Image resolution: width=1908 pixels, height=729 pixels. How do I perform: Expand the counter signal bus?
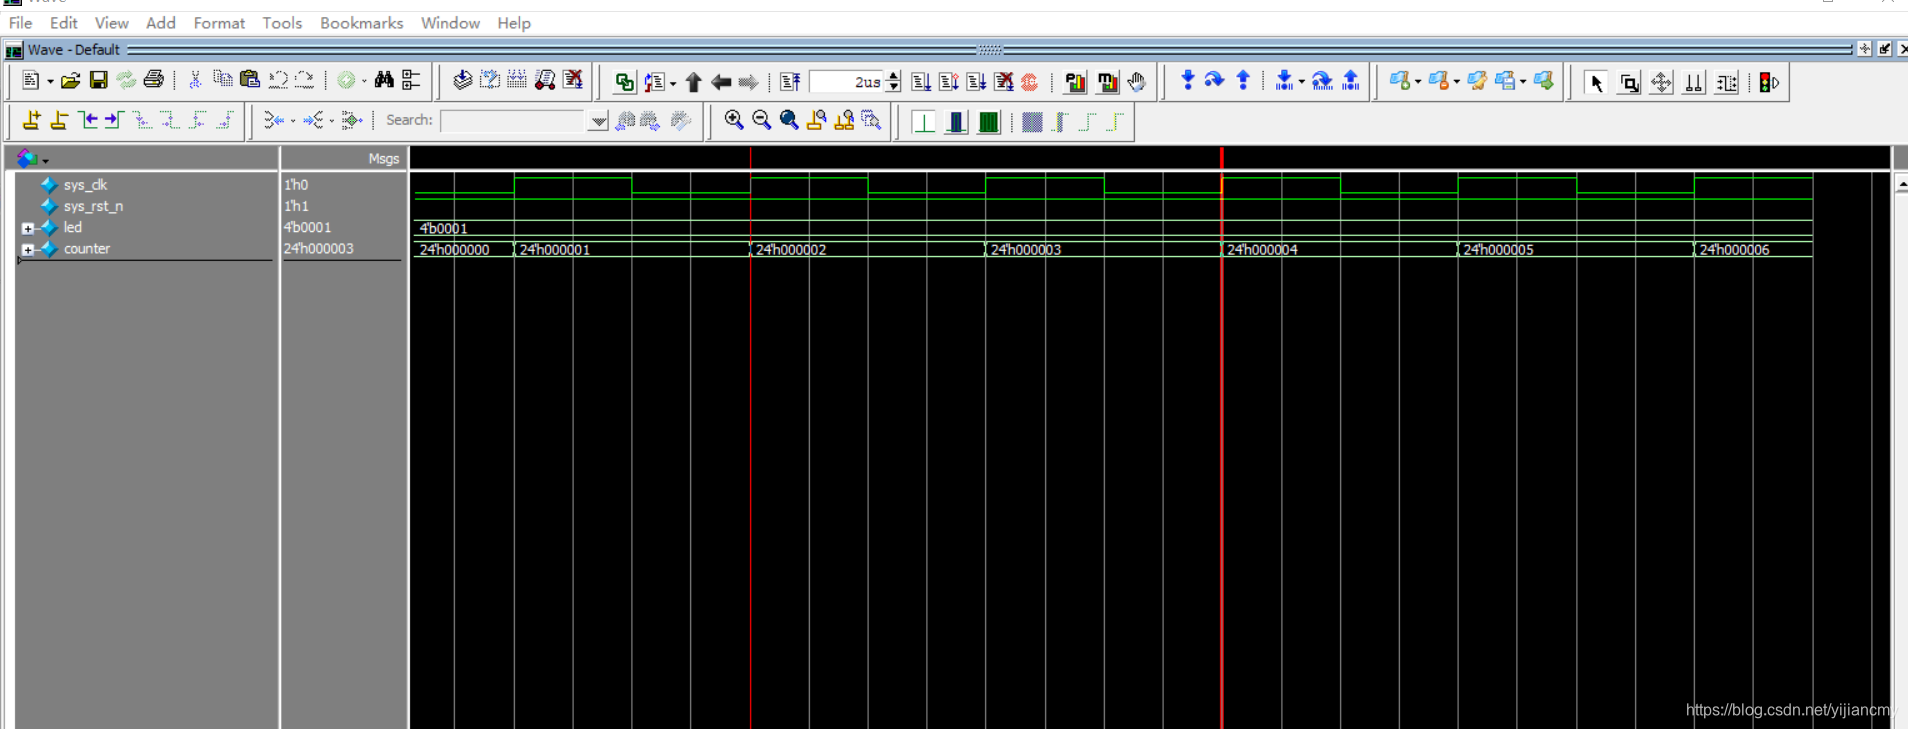pos(28,249)
